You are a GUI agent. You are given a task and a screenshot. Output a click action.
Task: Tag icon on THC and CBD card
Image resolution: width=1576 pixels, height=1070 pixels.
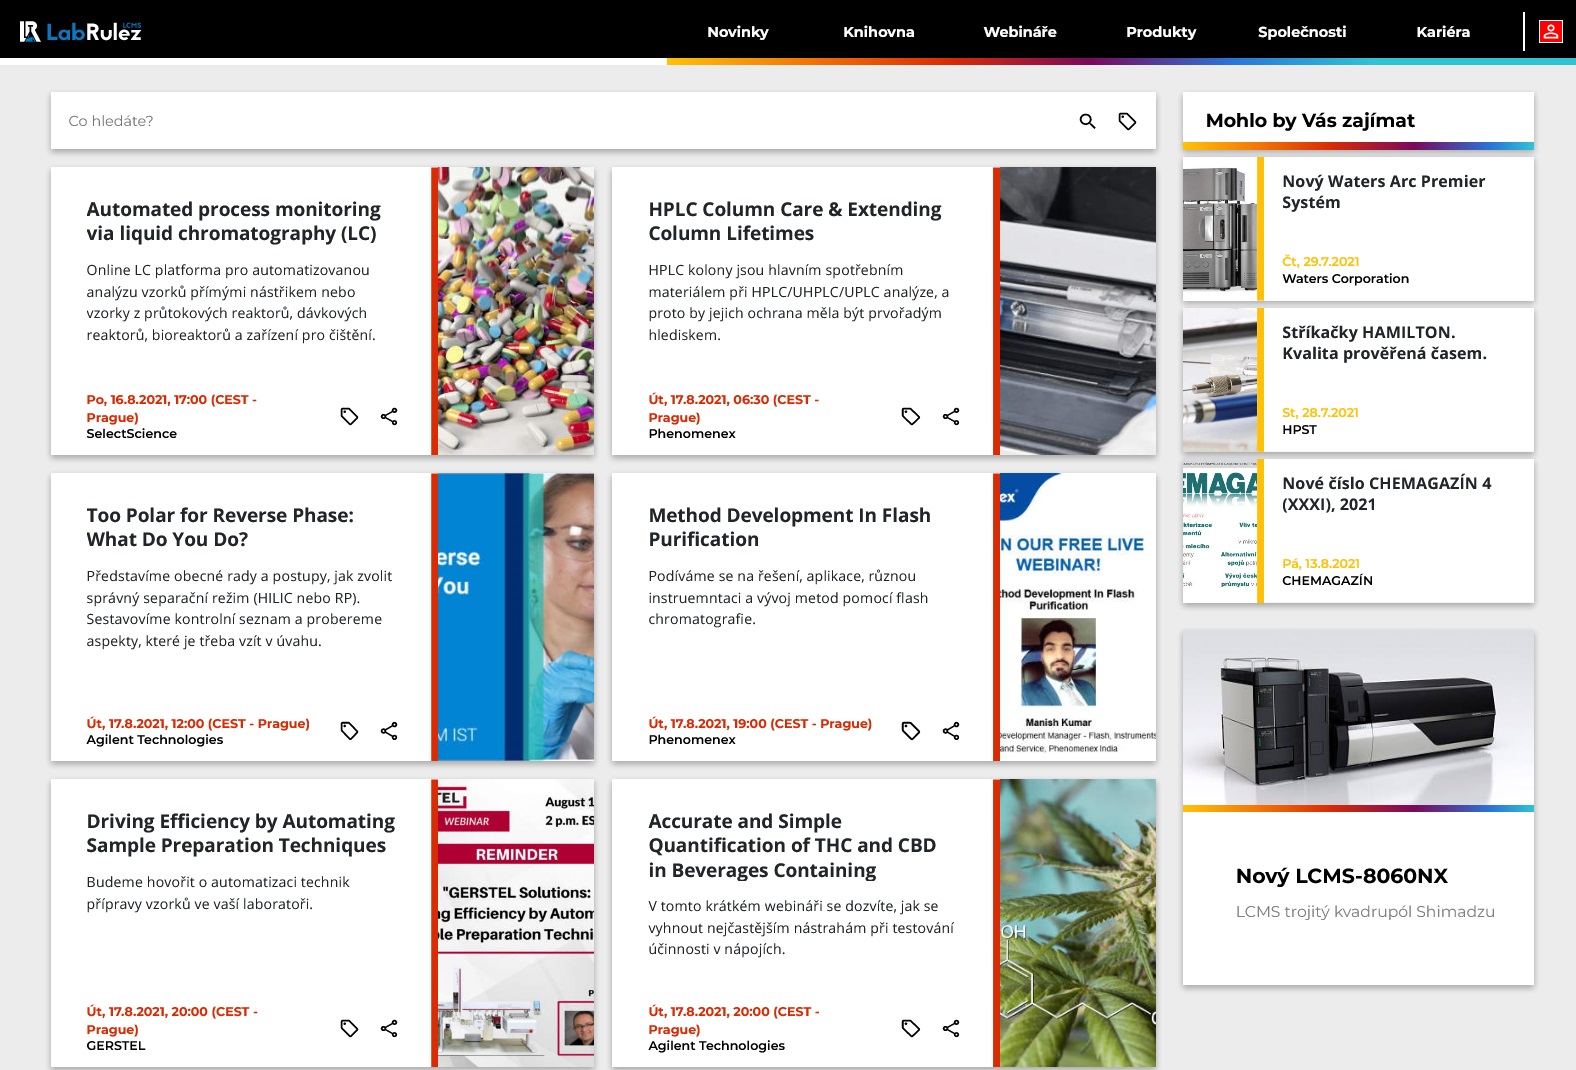click(910, 1028)
